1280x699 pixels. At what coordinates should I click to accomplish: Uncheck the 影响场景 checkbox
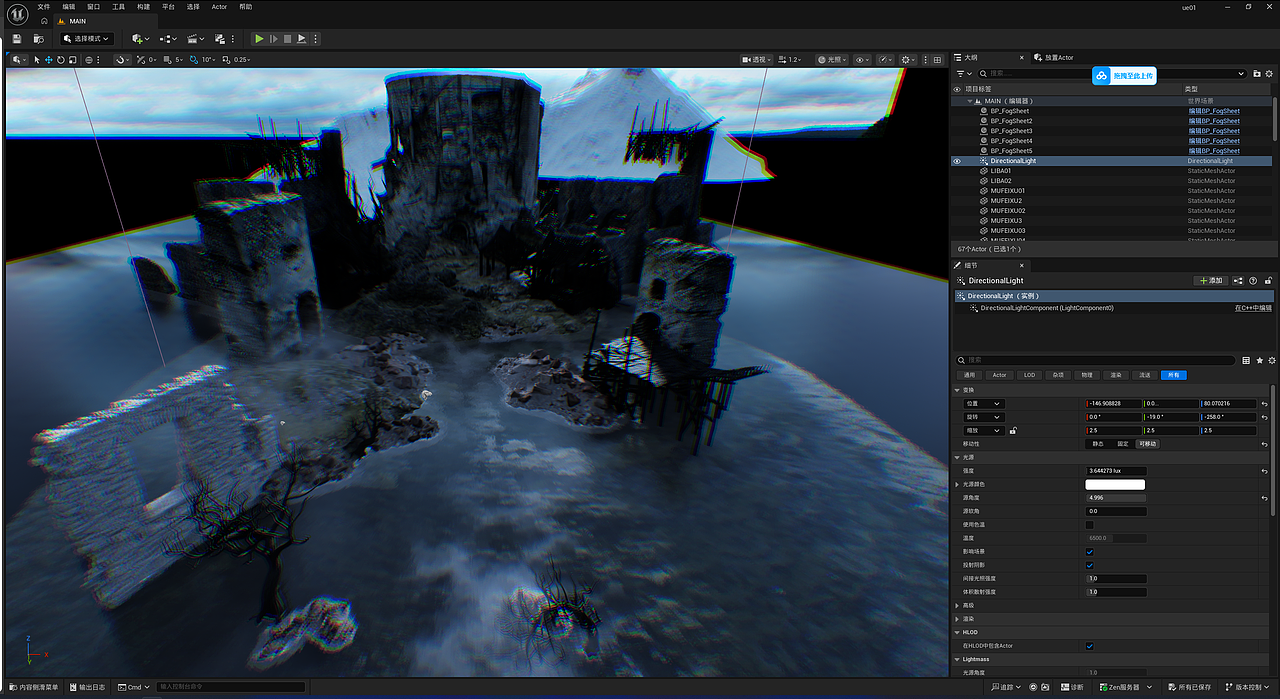(x=1089, y=552)
